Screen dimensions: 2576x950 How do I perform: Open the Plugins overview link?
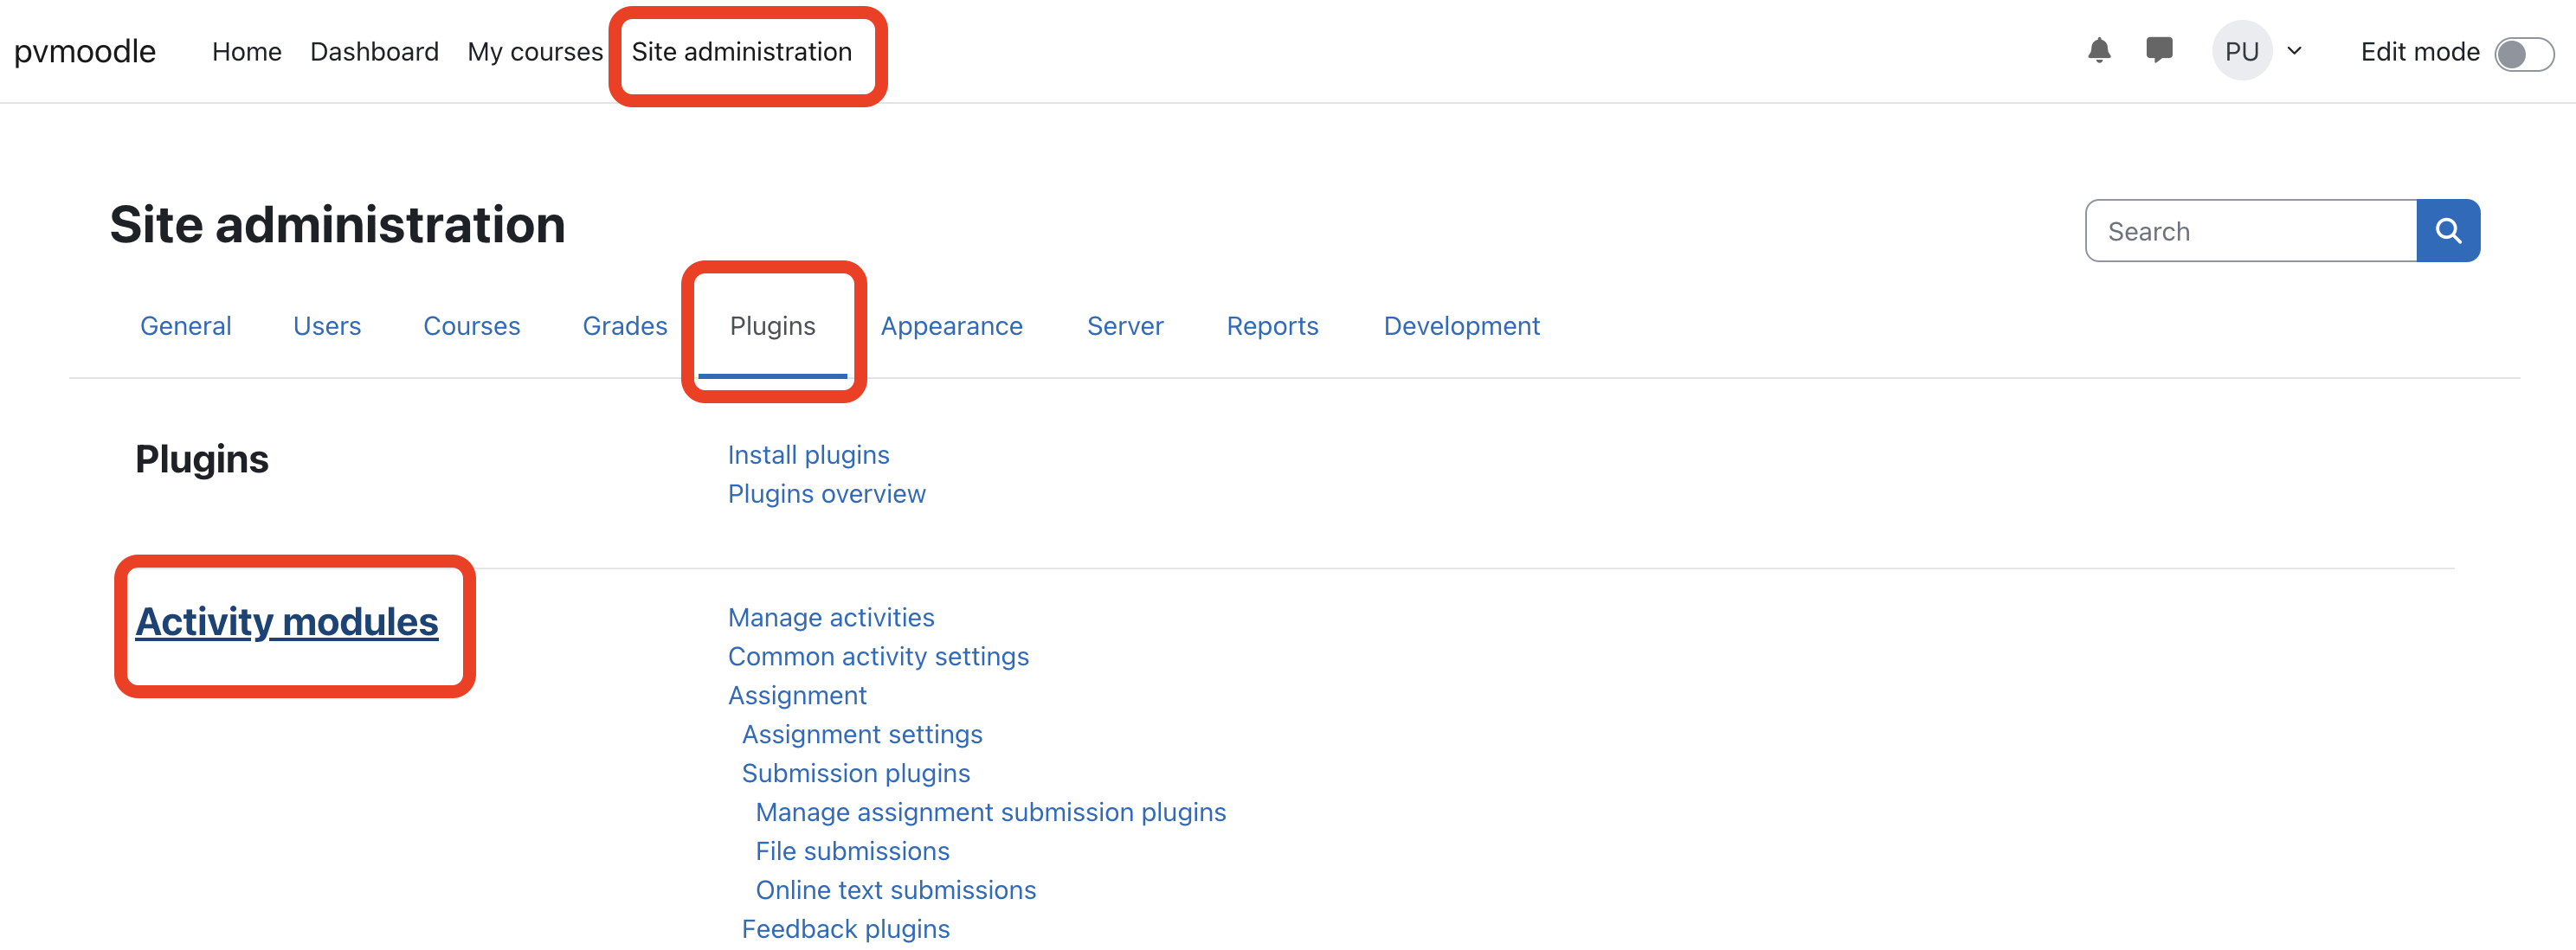click(826, 494)
